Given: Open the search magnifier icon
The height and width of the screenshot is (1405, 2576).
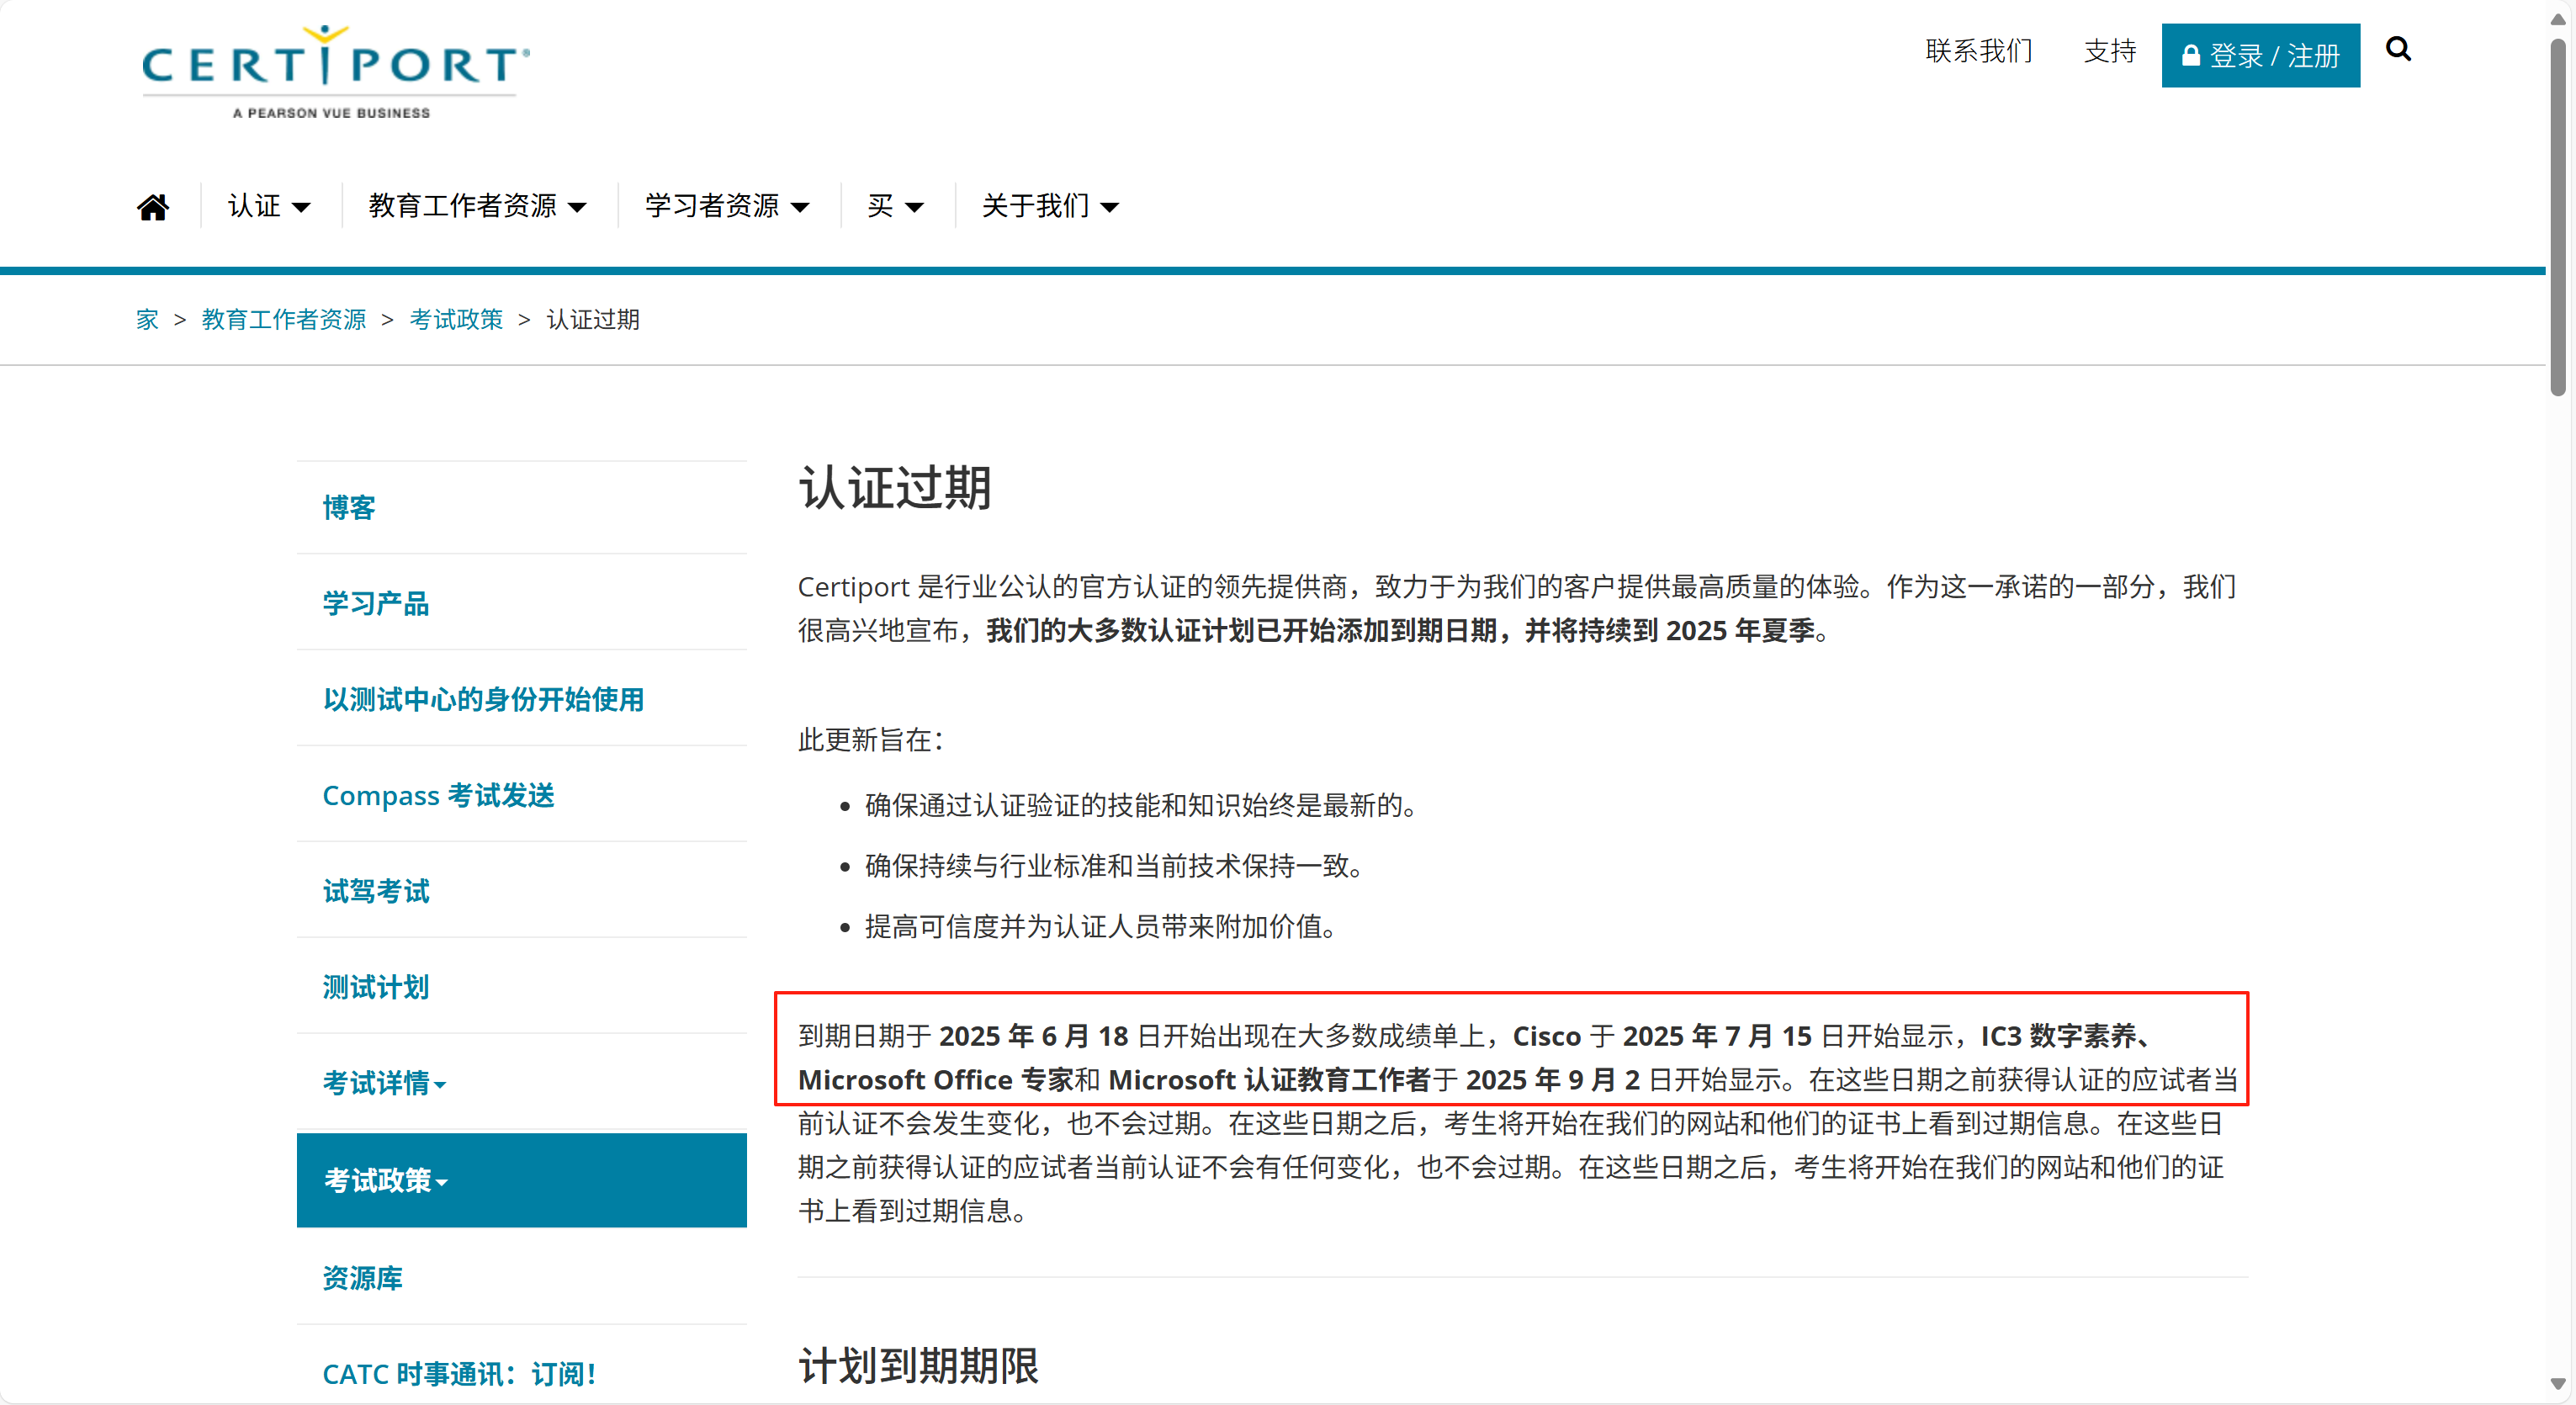Looking at the screenshot, I should (x=2398, y=49).
